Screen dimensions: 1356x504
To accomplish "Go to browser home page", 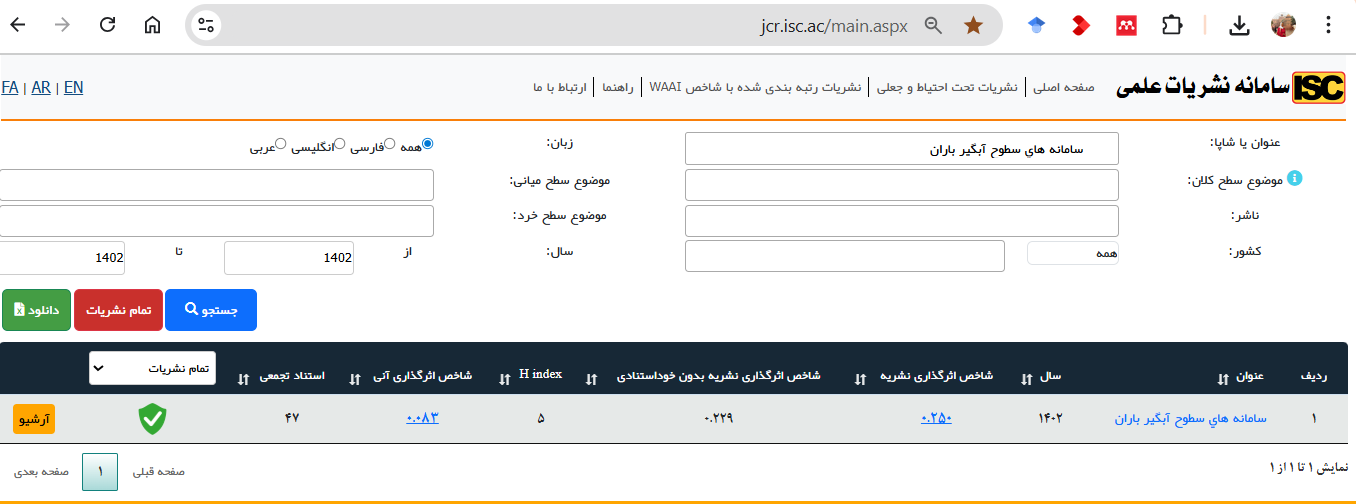I will (152, 26).
